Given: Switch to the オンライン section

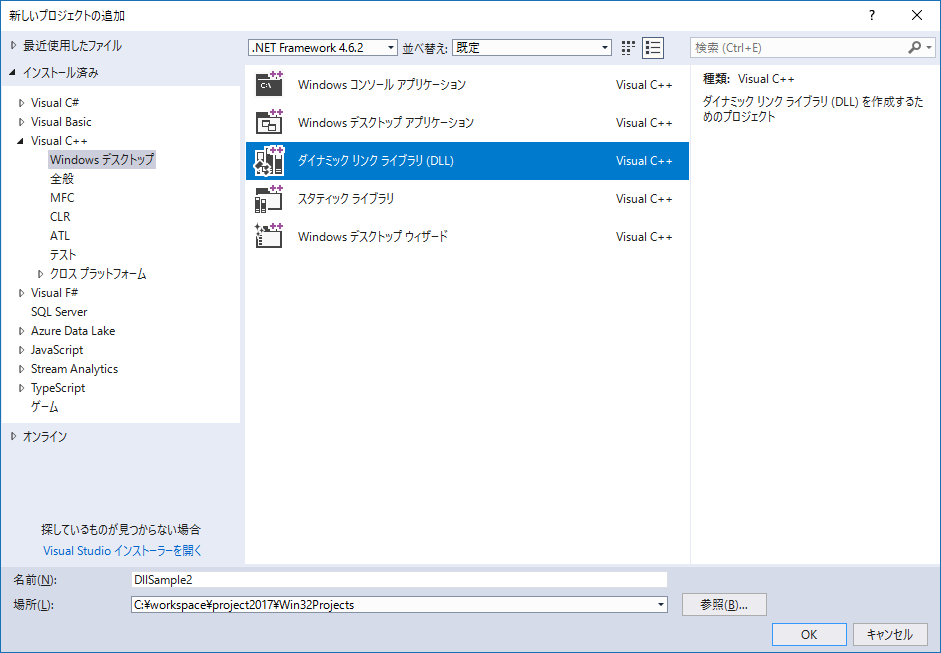Looking at the screenshot, I should (x=44, y=436).
